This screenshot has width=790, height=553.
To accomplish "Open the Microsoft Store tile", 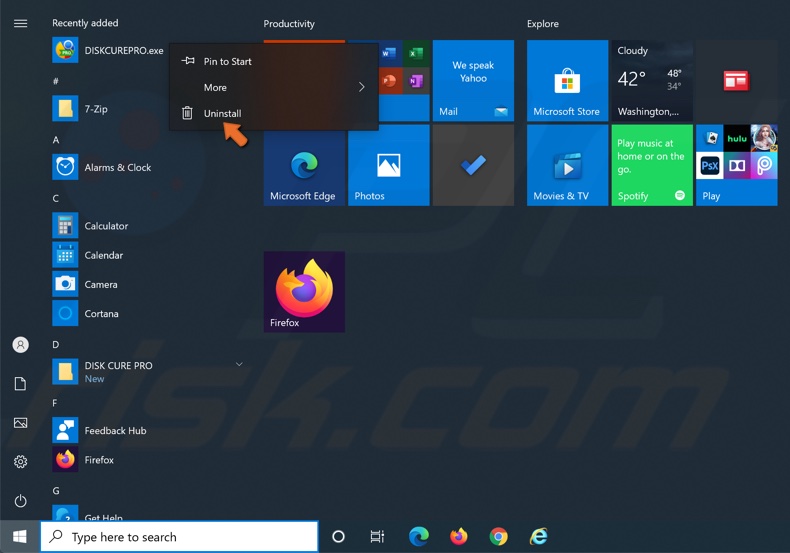I will [567, 81].
